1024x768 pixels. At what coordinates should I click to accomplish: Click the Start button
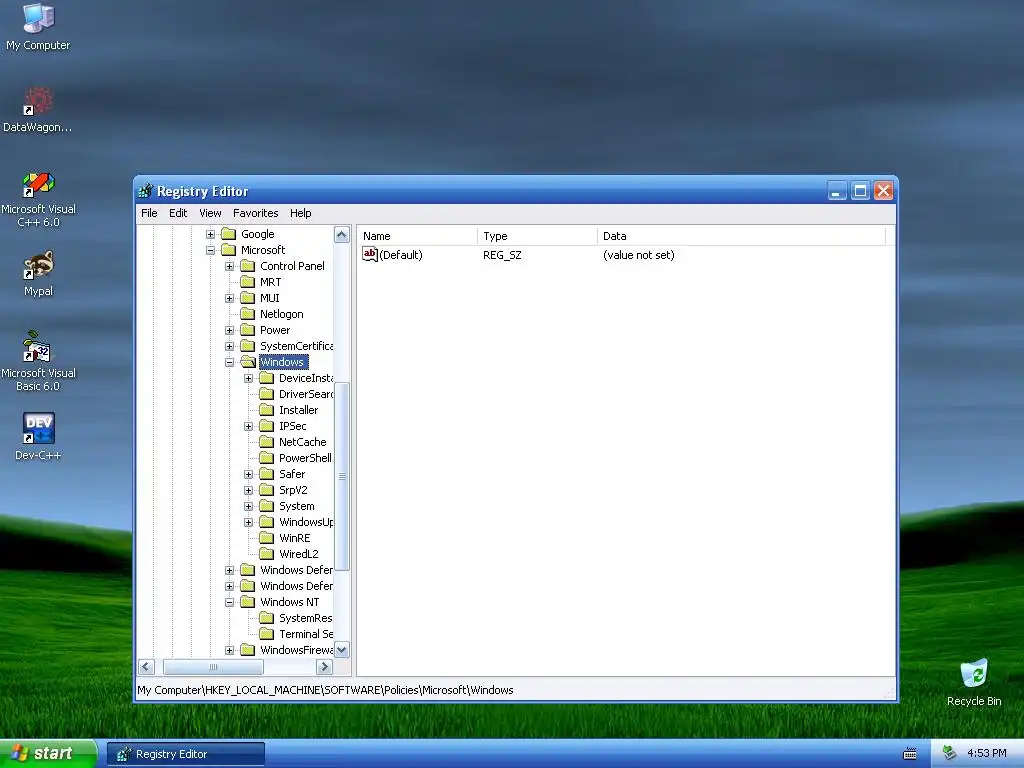[x=48, y=754]
